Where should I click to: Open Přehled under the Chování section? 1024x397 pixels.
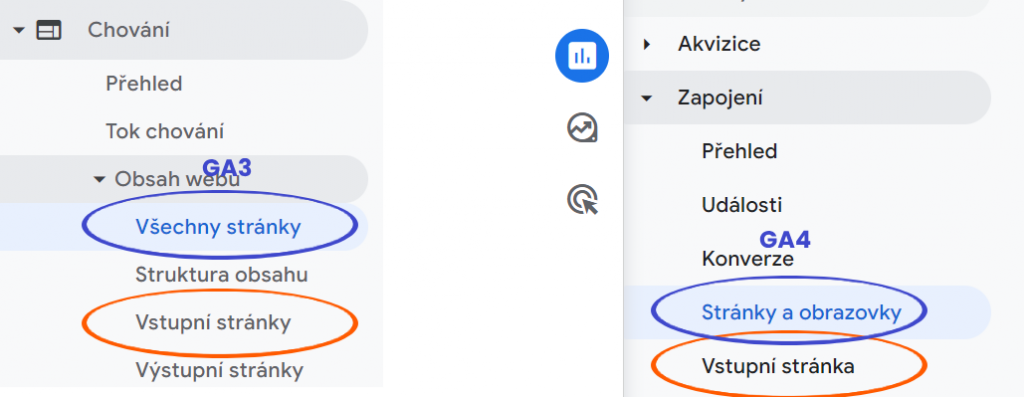click(144, 84)
